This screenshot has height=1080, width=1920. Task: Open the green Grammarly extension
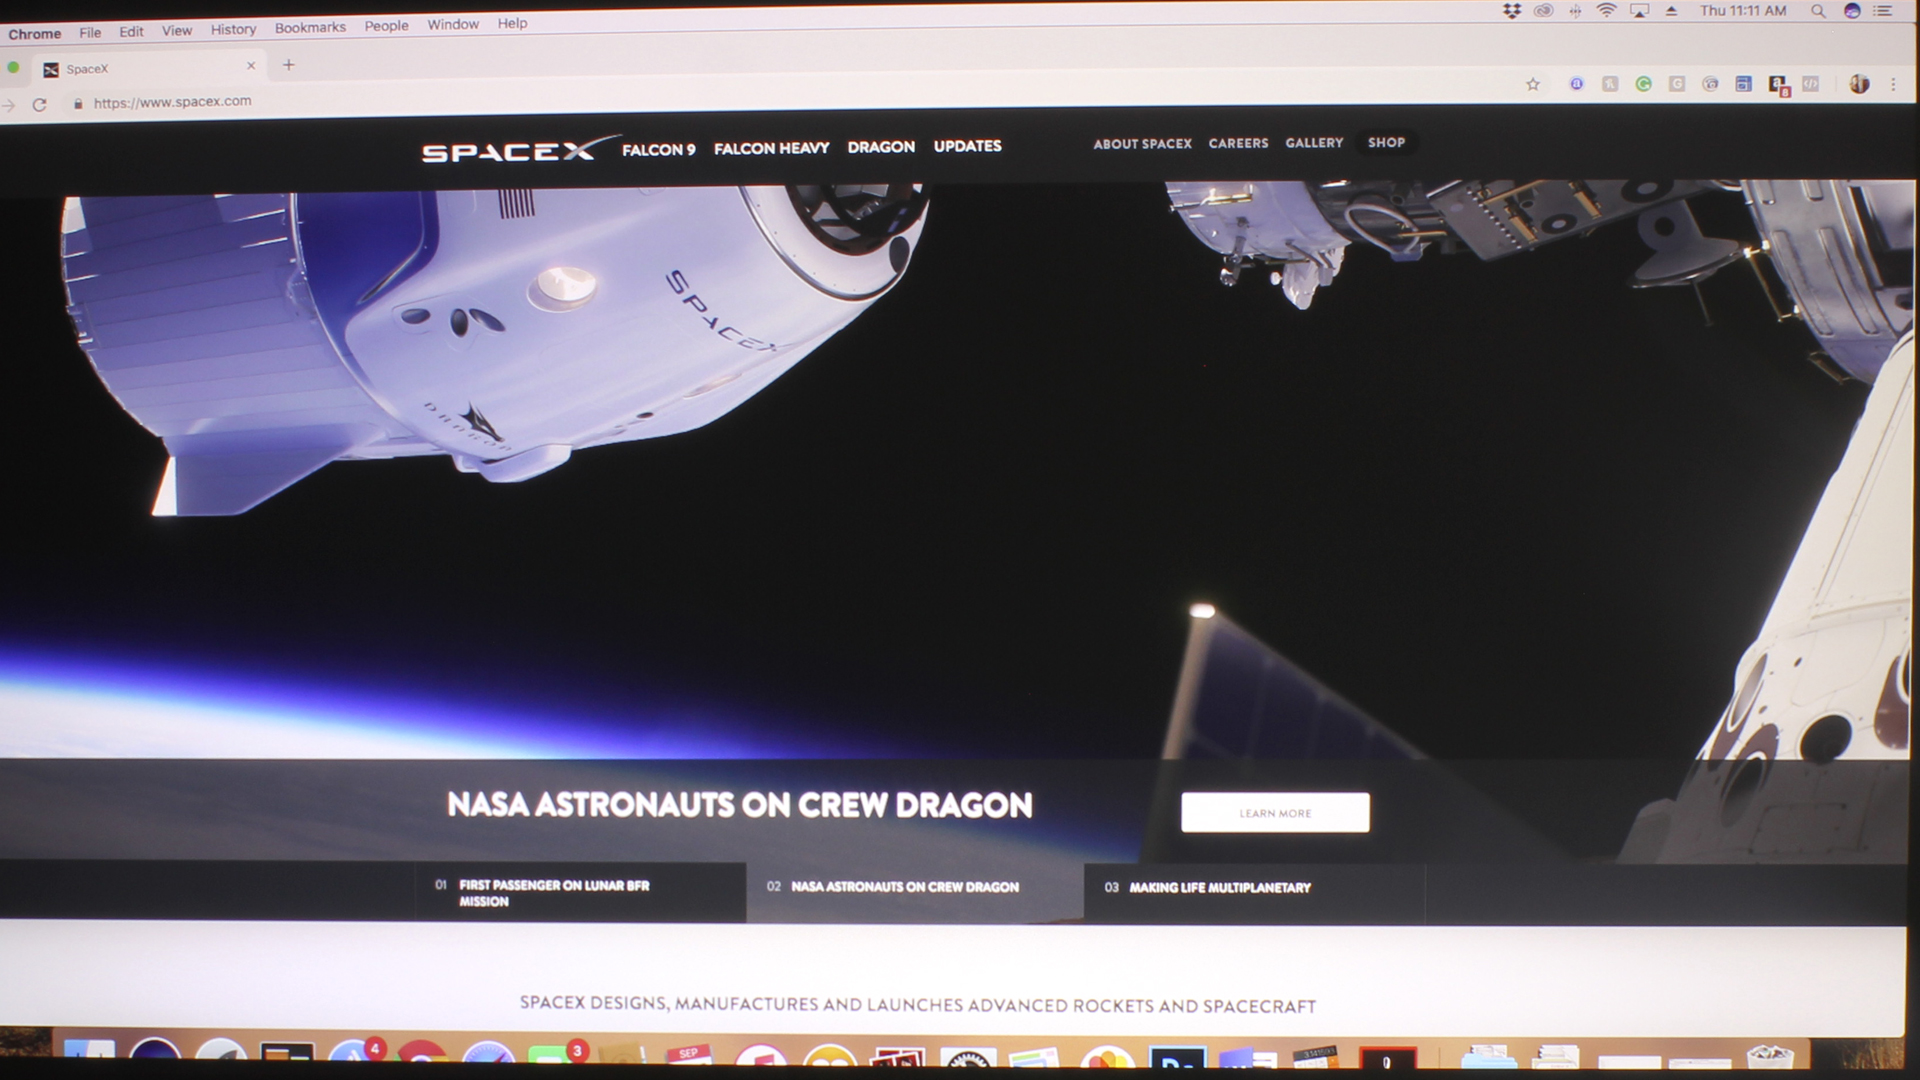[x=1643, y=84]
